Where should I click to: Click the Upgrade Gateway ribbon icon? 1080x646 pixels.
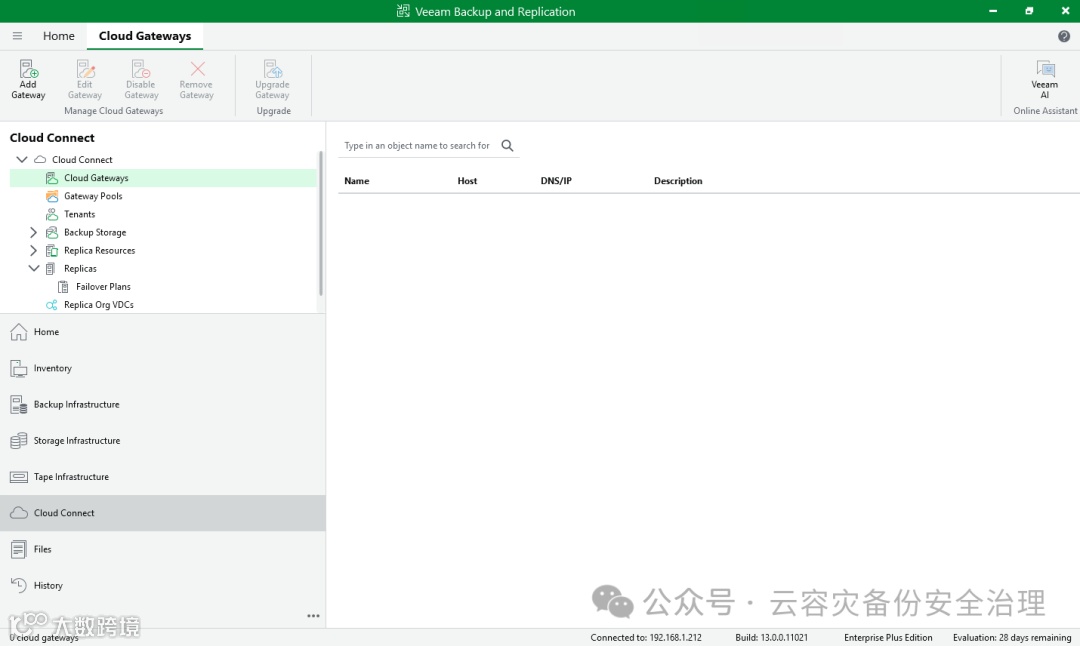pyautogui.click(x=273, y=69)
